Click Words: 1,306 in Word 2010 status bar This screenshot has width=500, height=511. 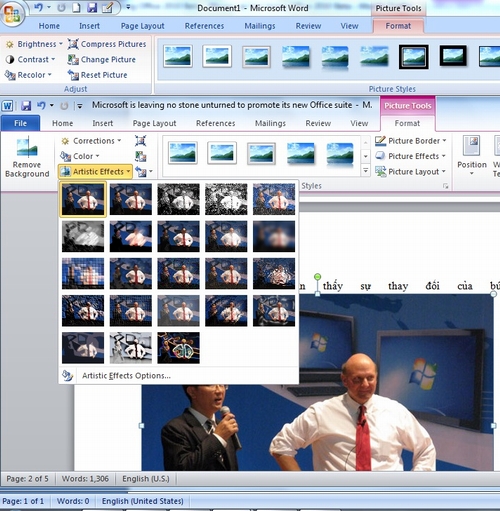point(85,479)
